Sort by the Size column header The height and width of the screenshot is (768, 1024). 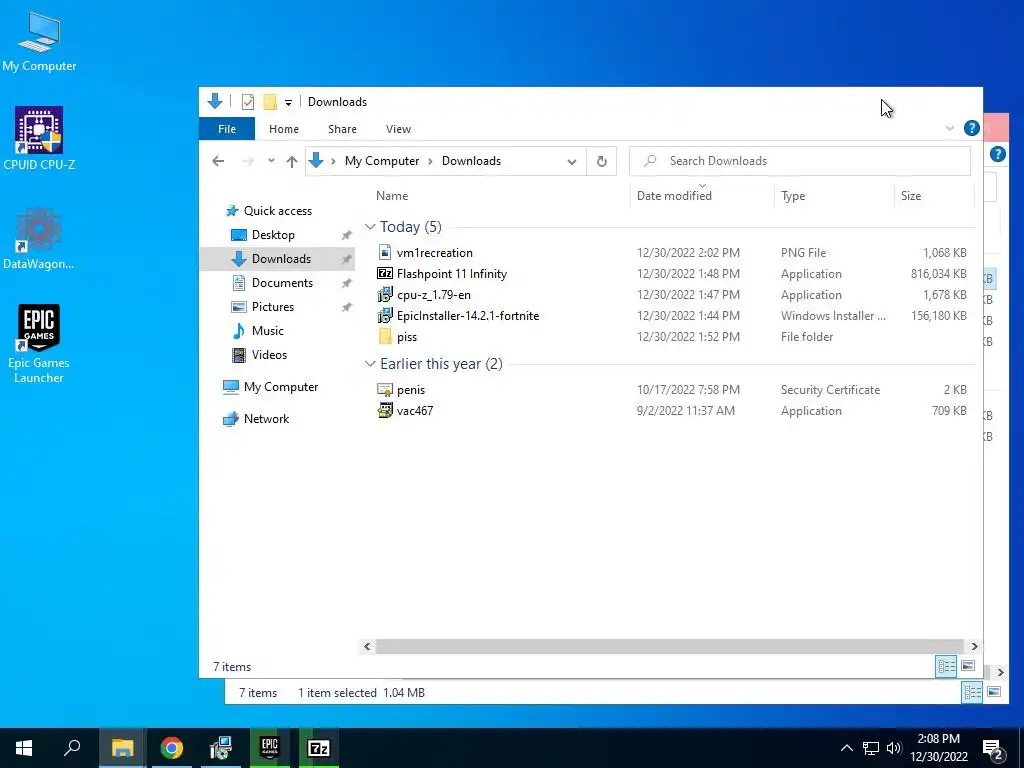[910, 195]
